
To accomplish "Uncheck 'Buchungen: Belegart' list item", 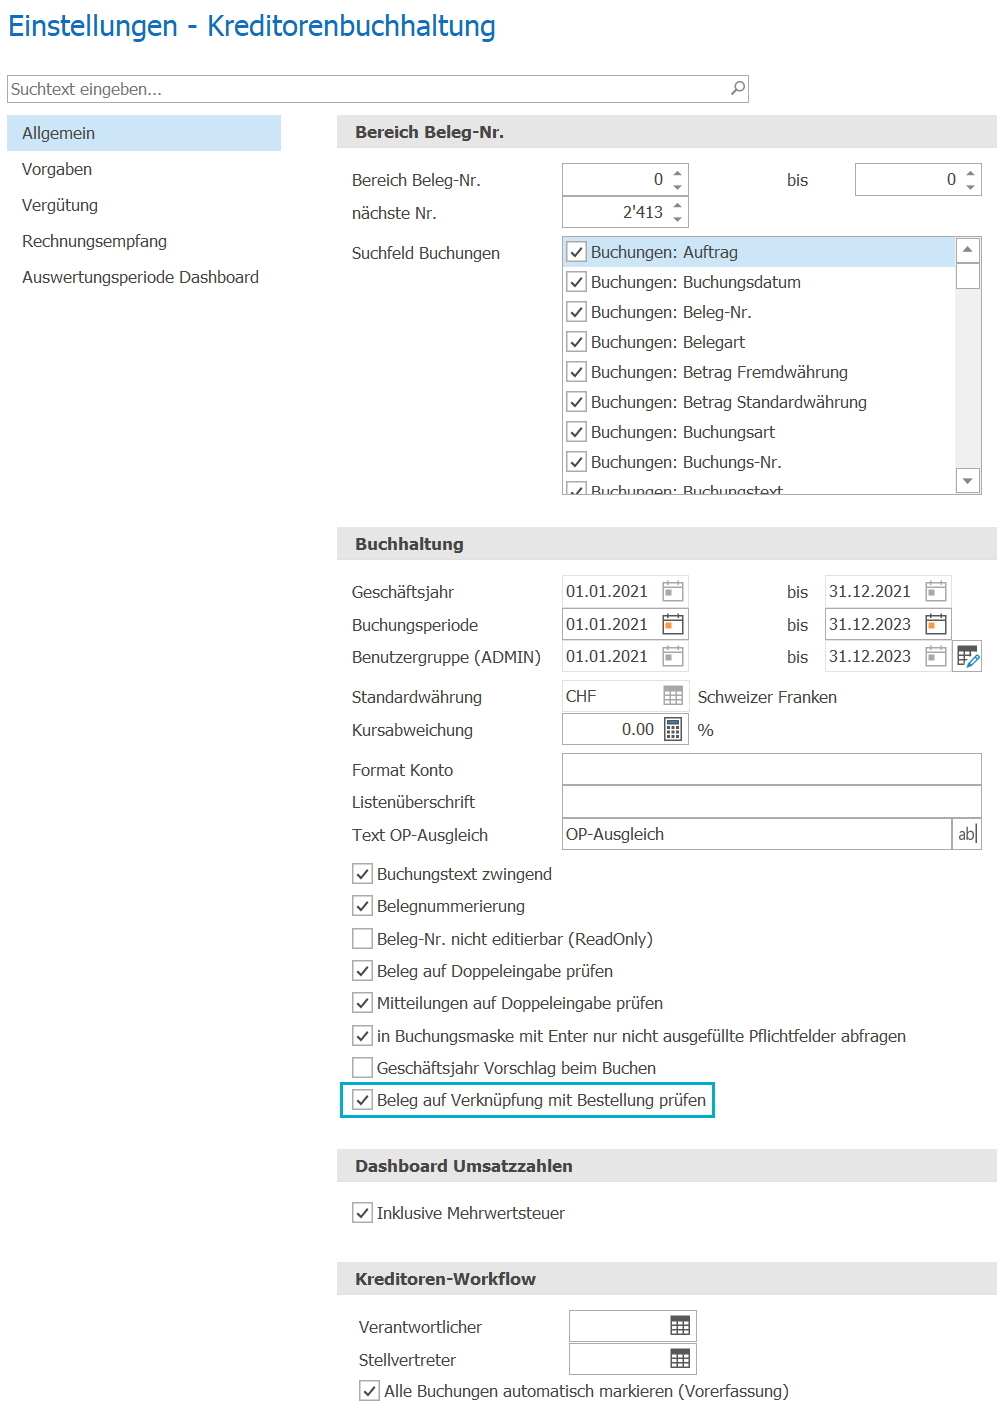I will coord(576,342).
